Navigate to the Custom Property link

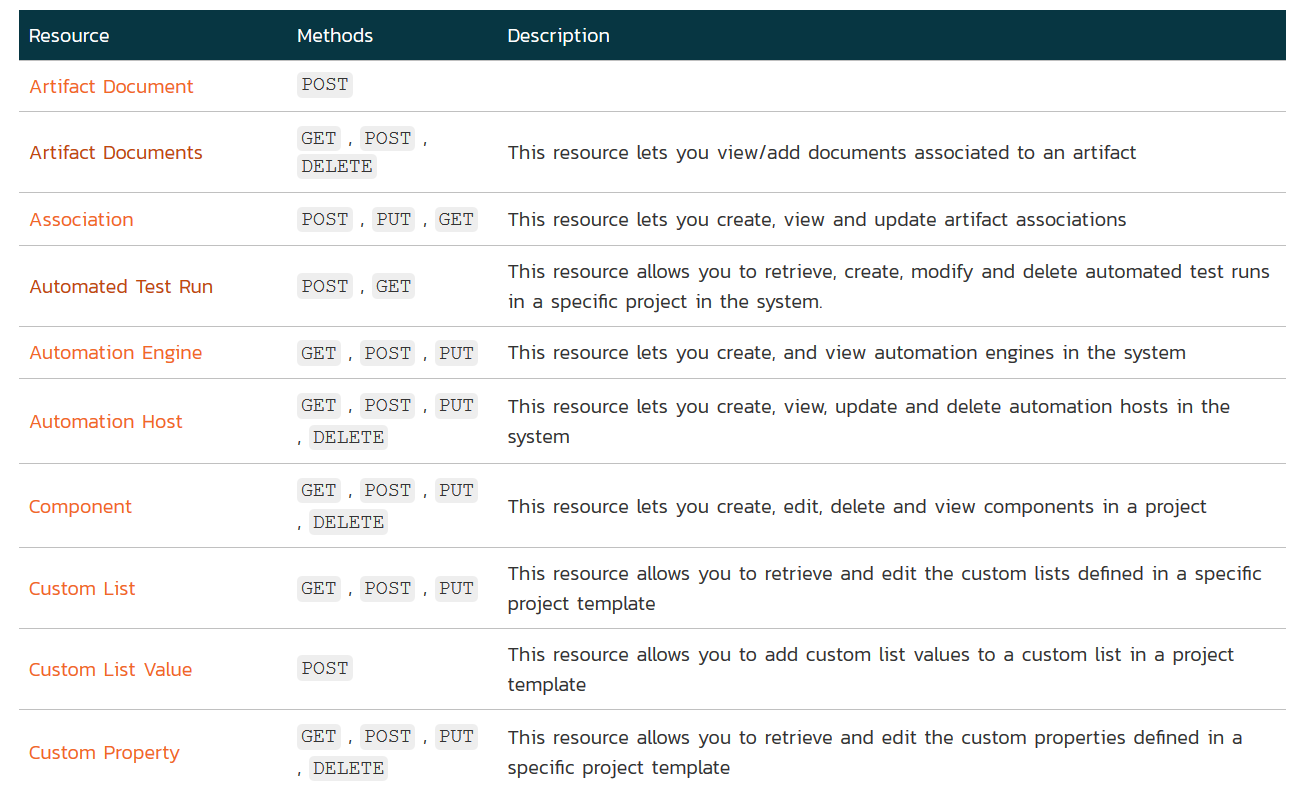coord(104,753)
